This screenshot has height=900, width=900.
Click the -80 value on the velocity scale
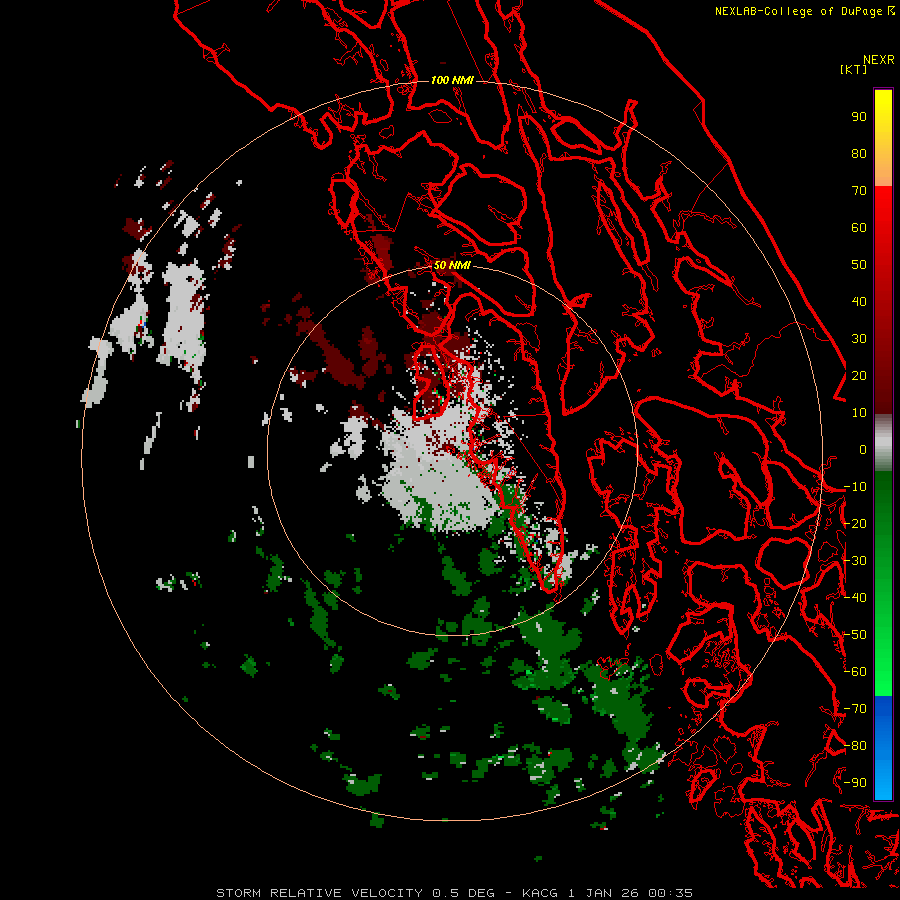[x=855, y=746]
